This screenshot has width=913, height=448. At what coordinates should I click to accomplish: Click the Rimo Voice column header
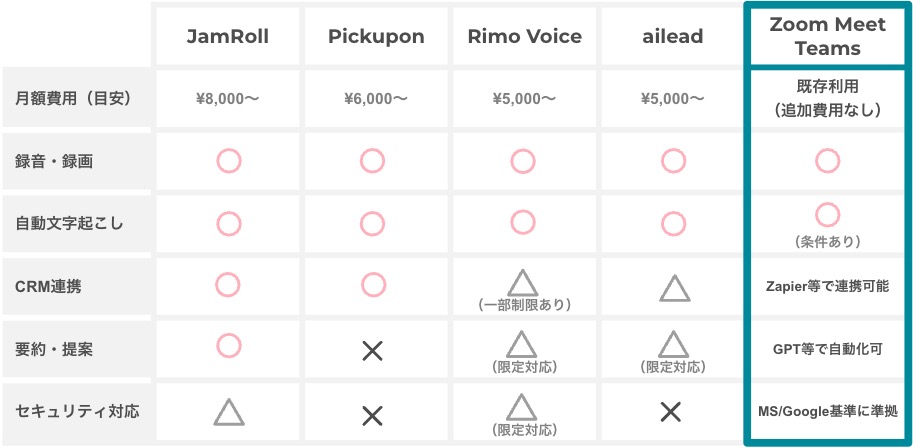point(525,36)
